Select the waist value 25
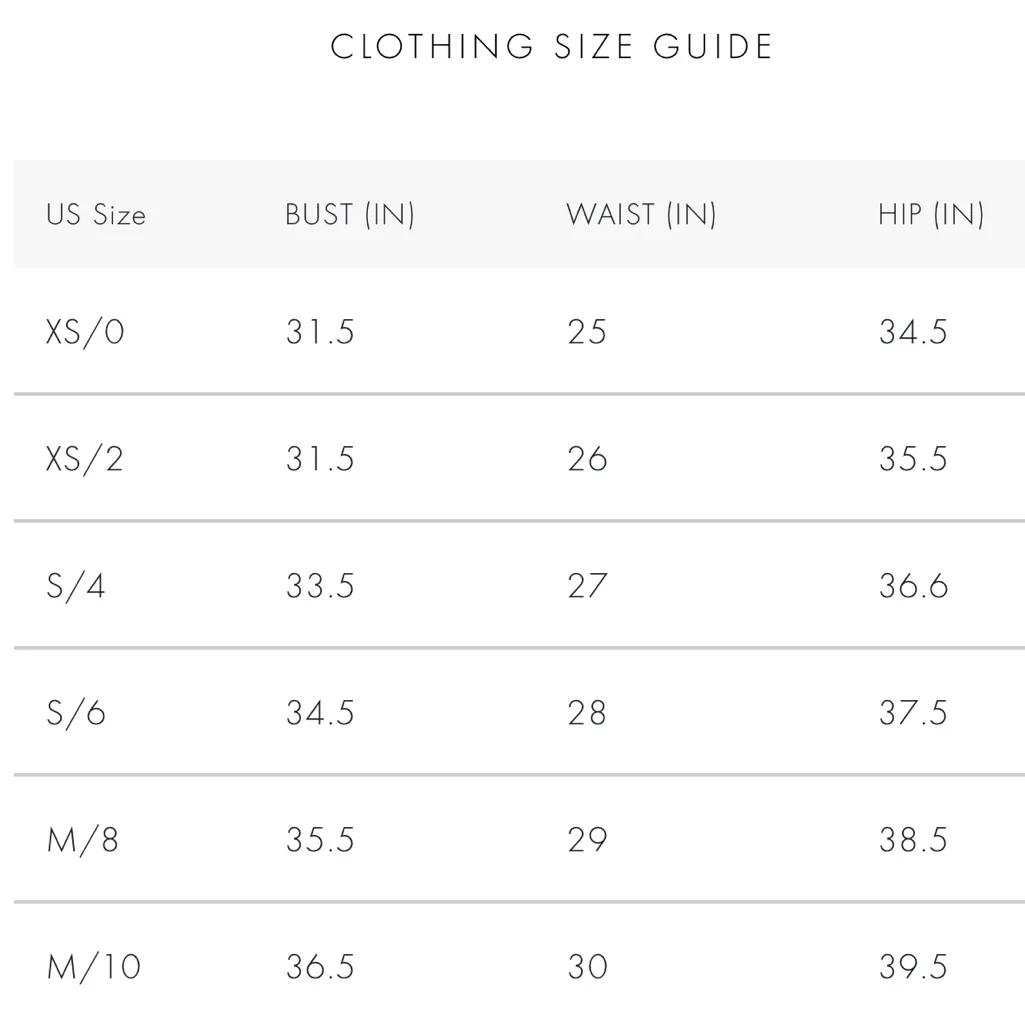1025x1025 pixels. 587,332
